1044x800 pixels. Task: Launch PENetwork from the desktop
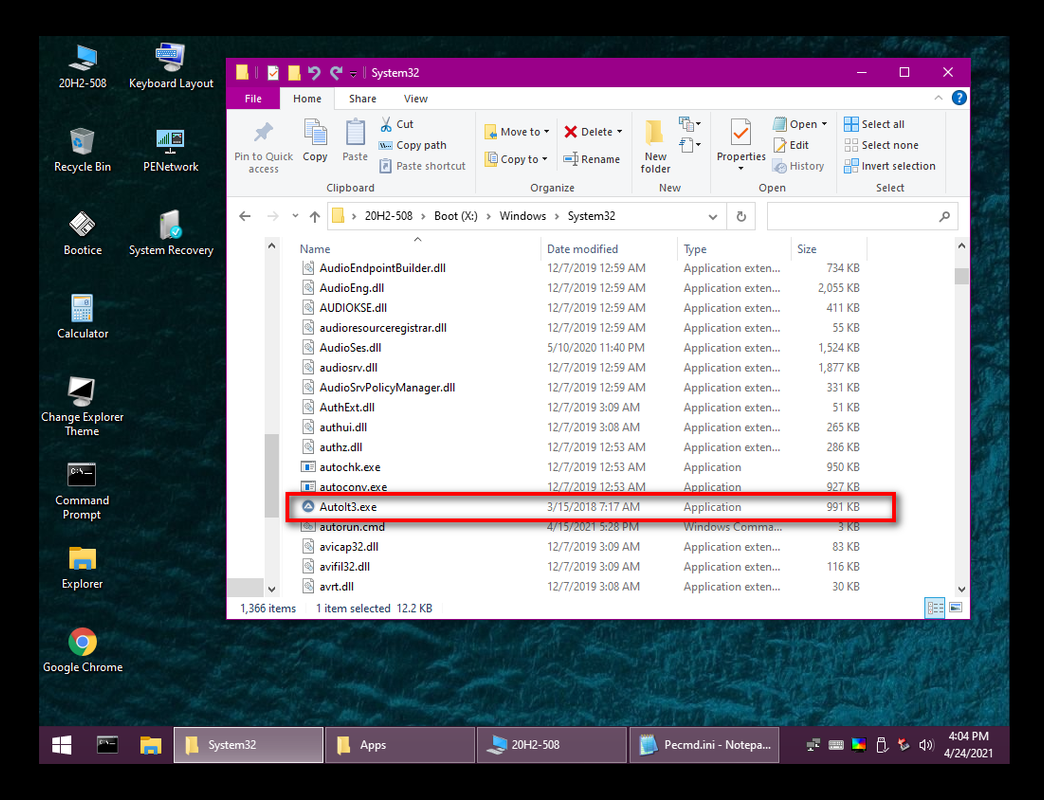170,150
